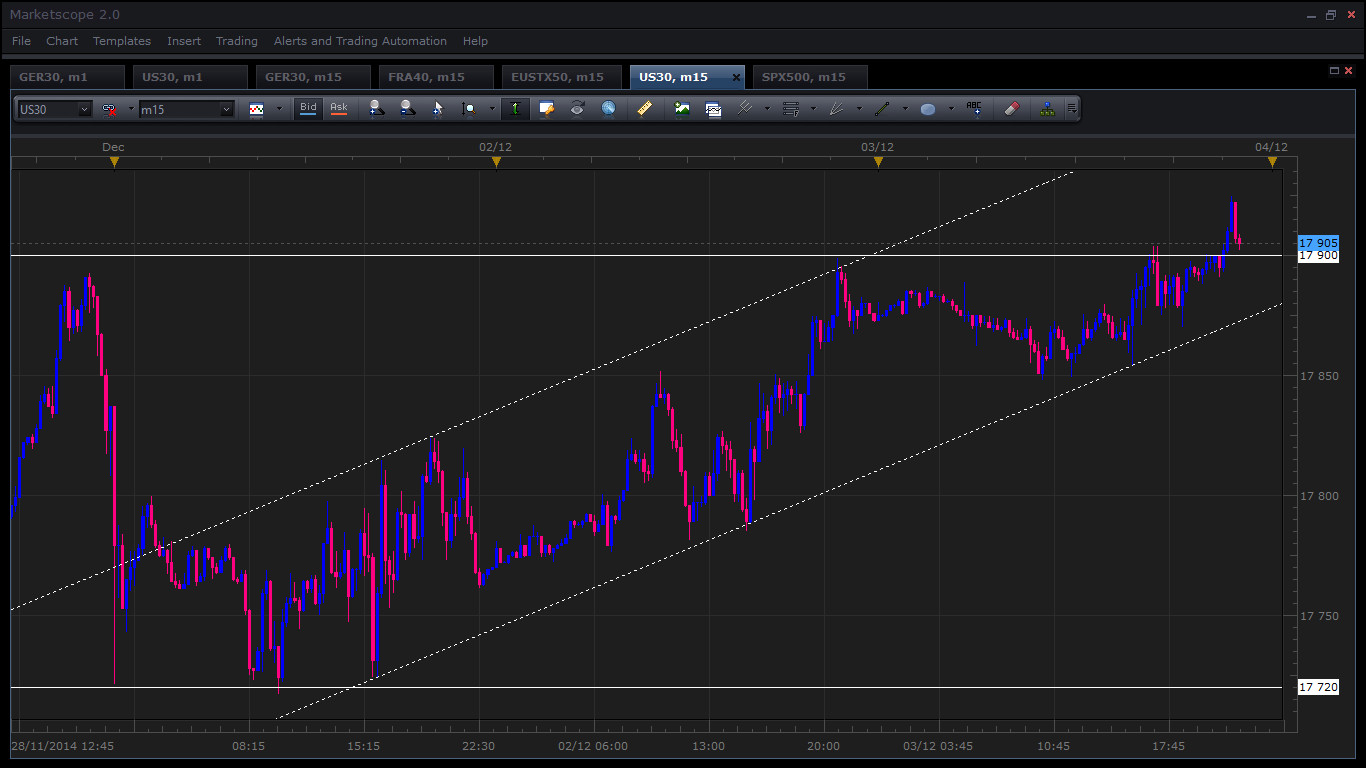Open the Help menu

point(476,41)
